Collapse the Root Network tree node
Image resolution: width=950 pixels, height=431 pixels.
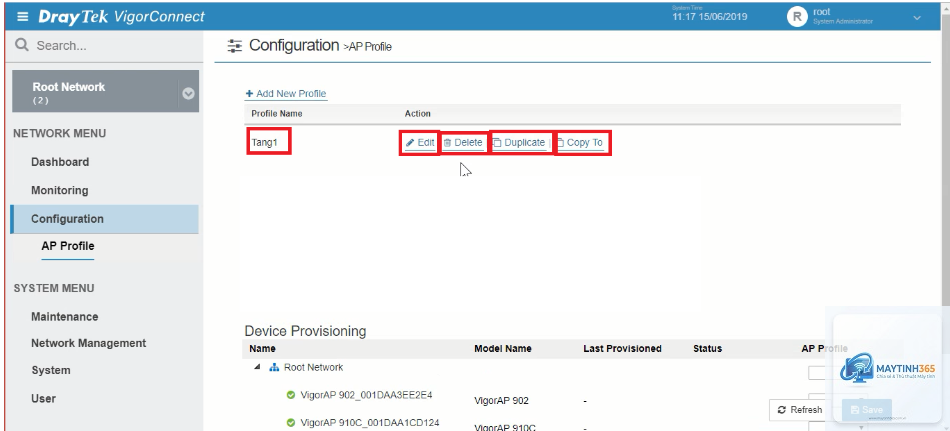pyautogui.click(x=257, y=367)
